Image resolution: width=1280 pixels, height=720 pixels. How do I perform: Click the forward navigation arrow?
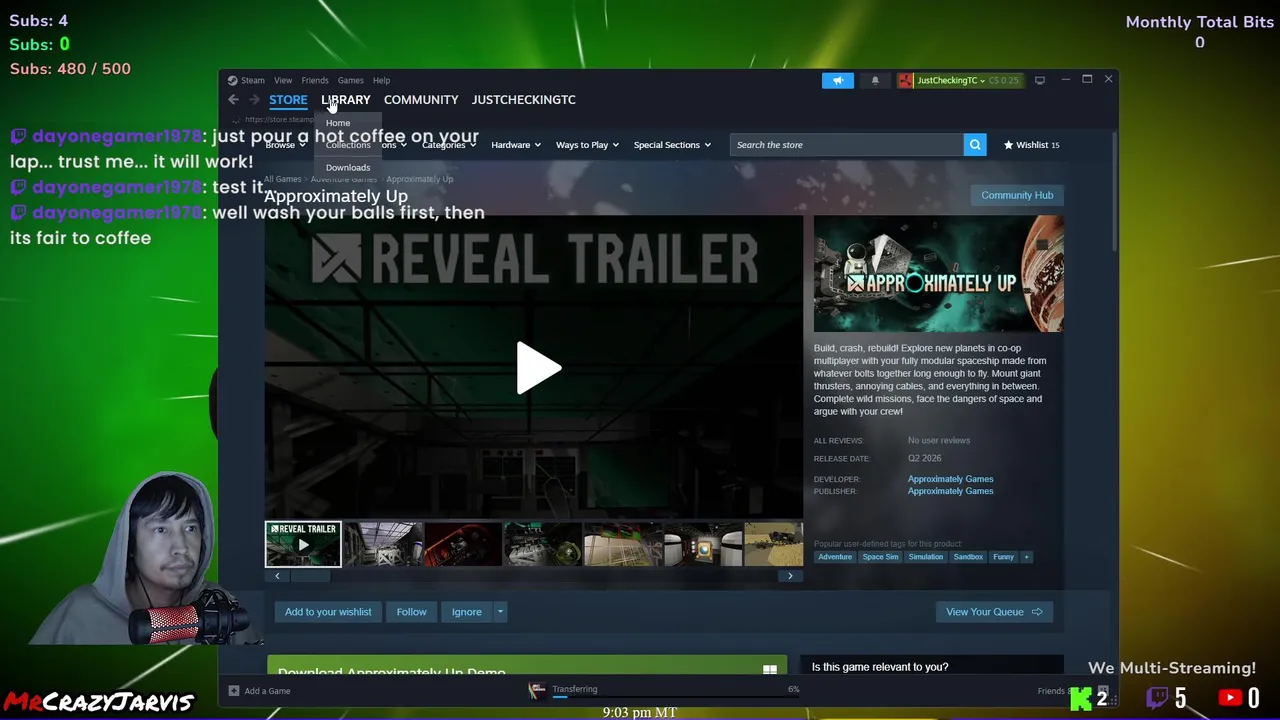pyautogui.click(x=254, y=100)
